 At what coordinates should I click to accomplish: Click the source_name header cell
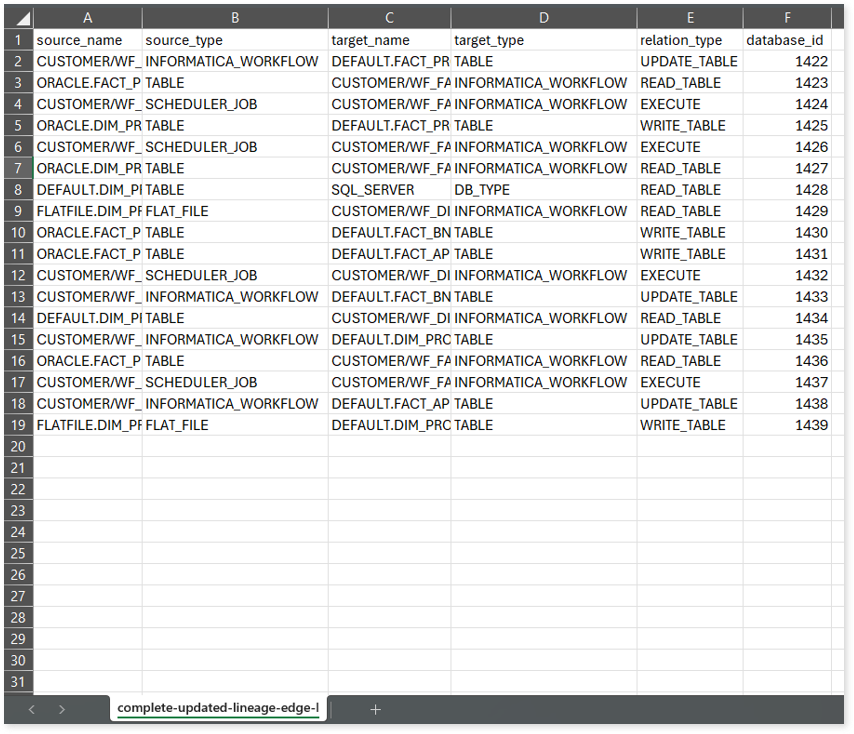88,41
